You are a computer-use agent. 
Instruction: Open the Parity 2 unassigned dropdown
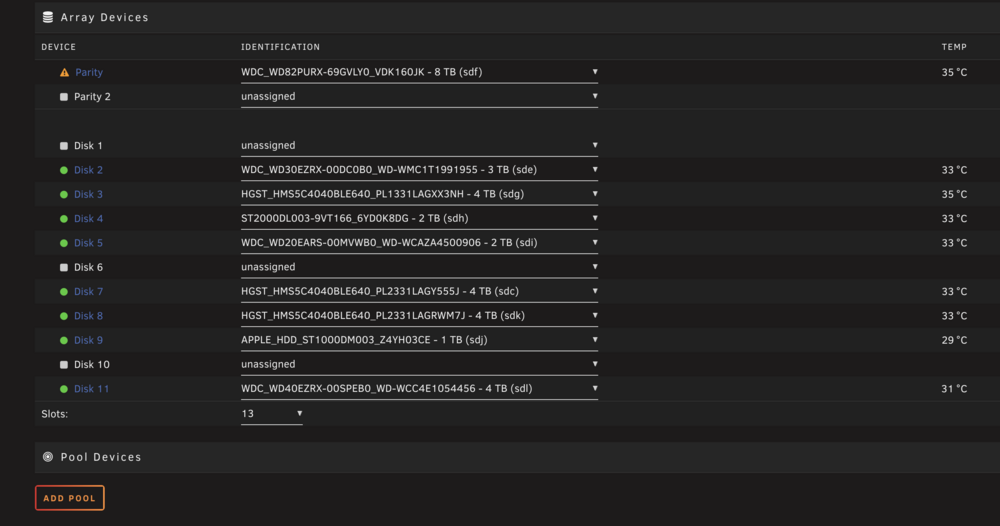[x=419, y=96]
